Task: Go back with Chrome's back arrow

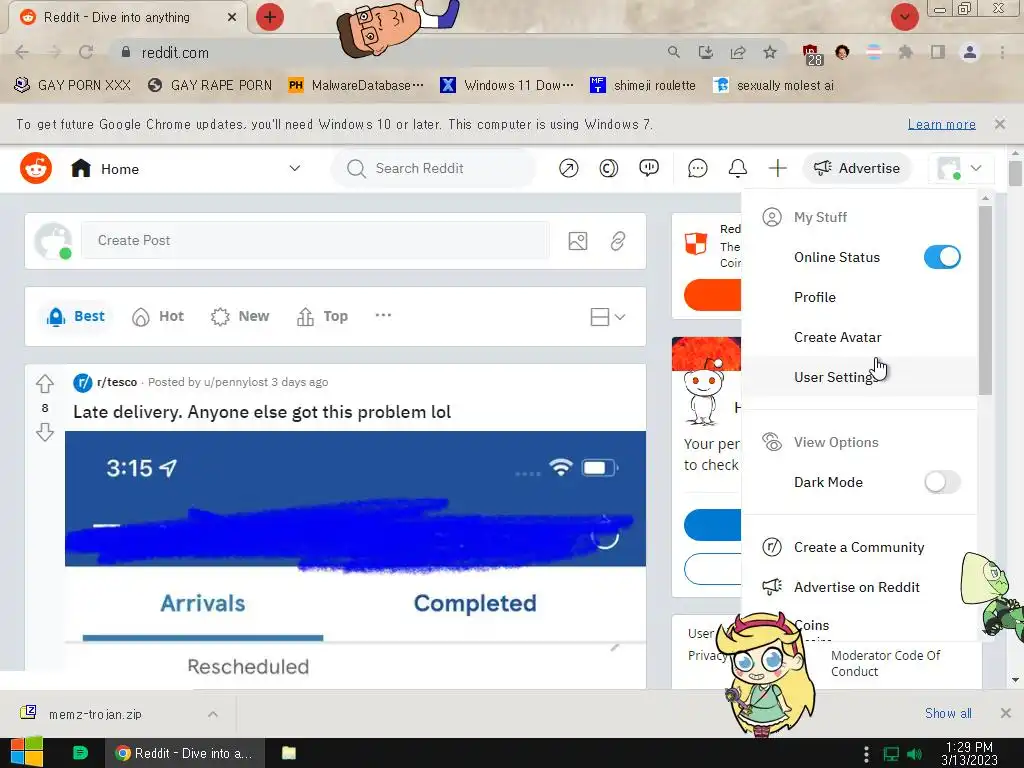Action: [22, 52]
